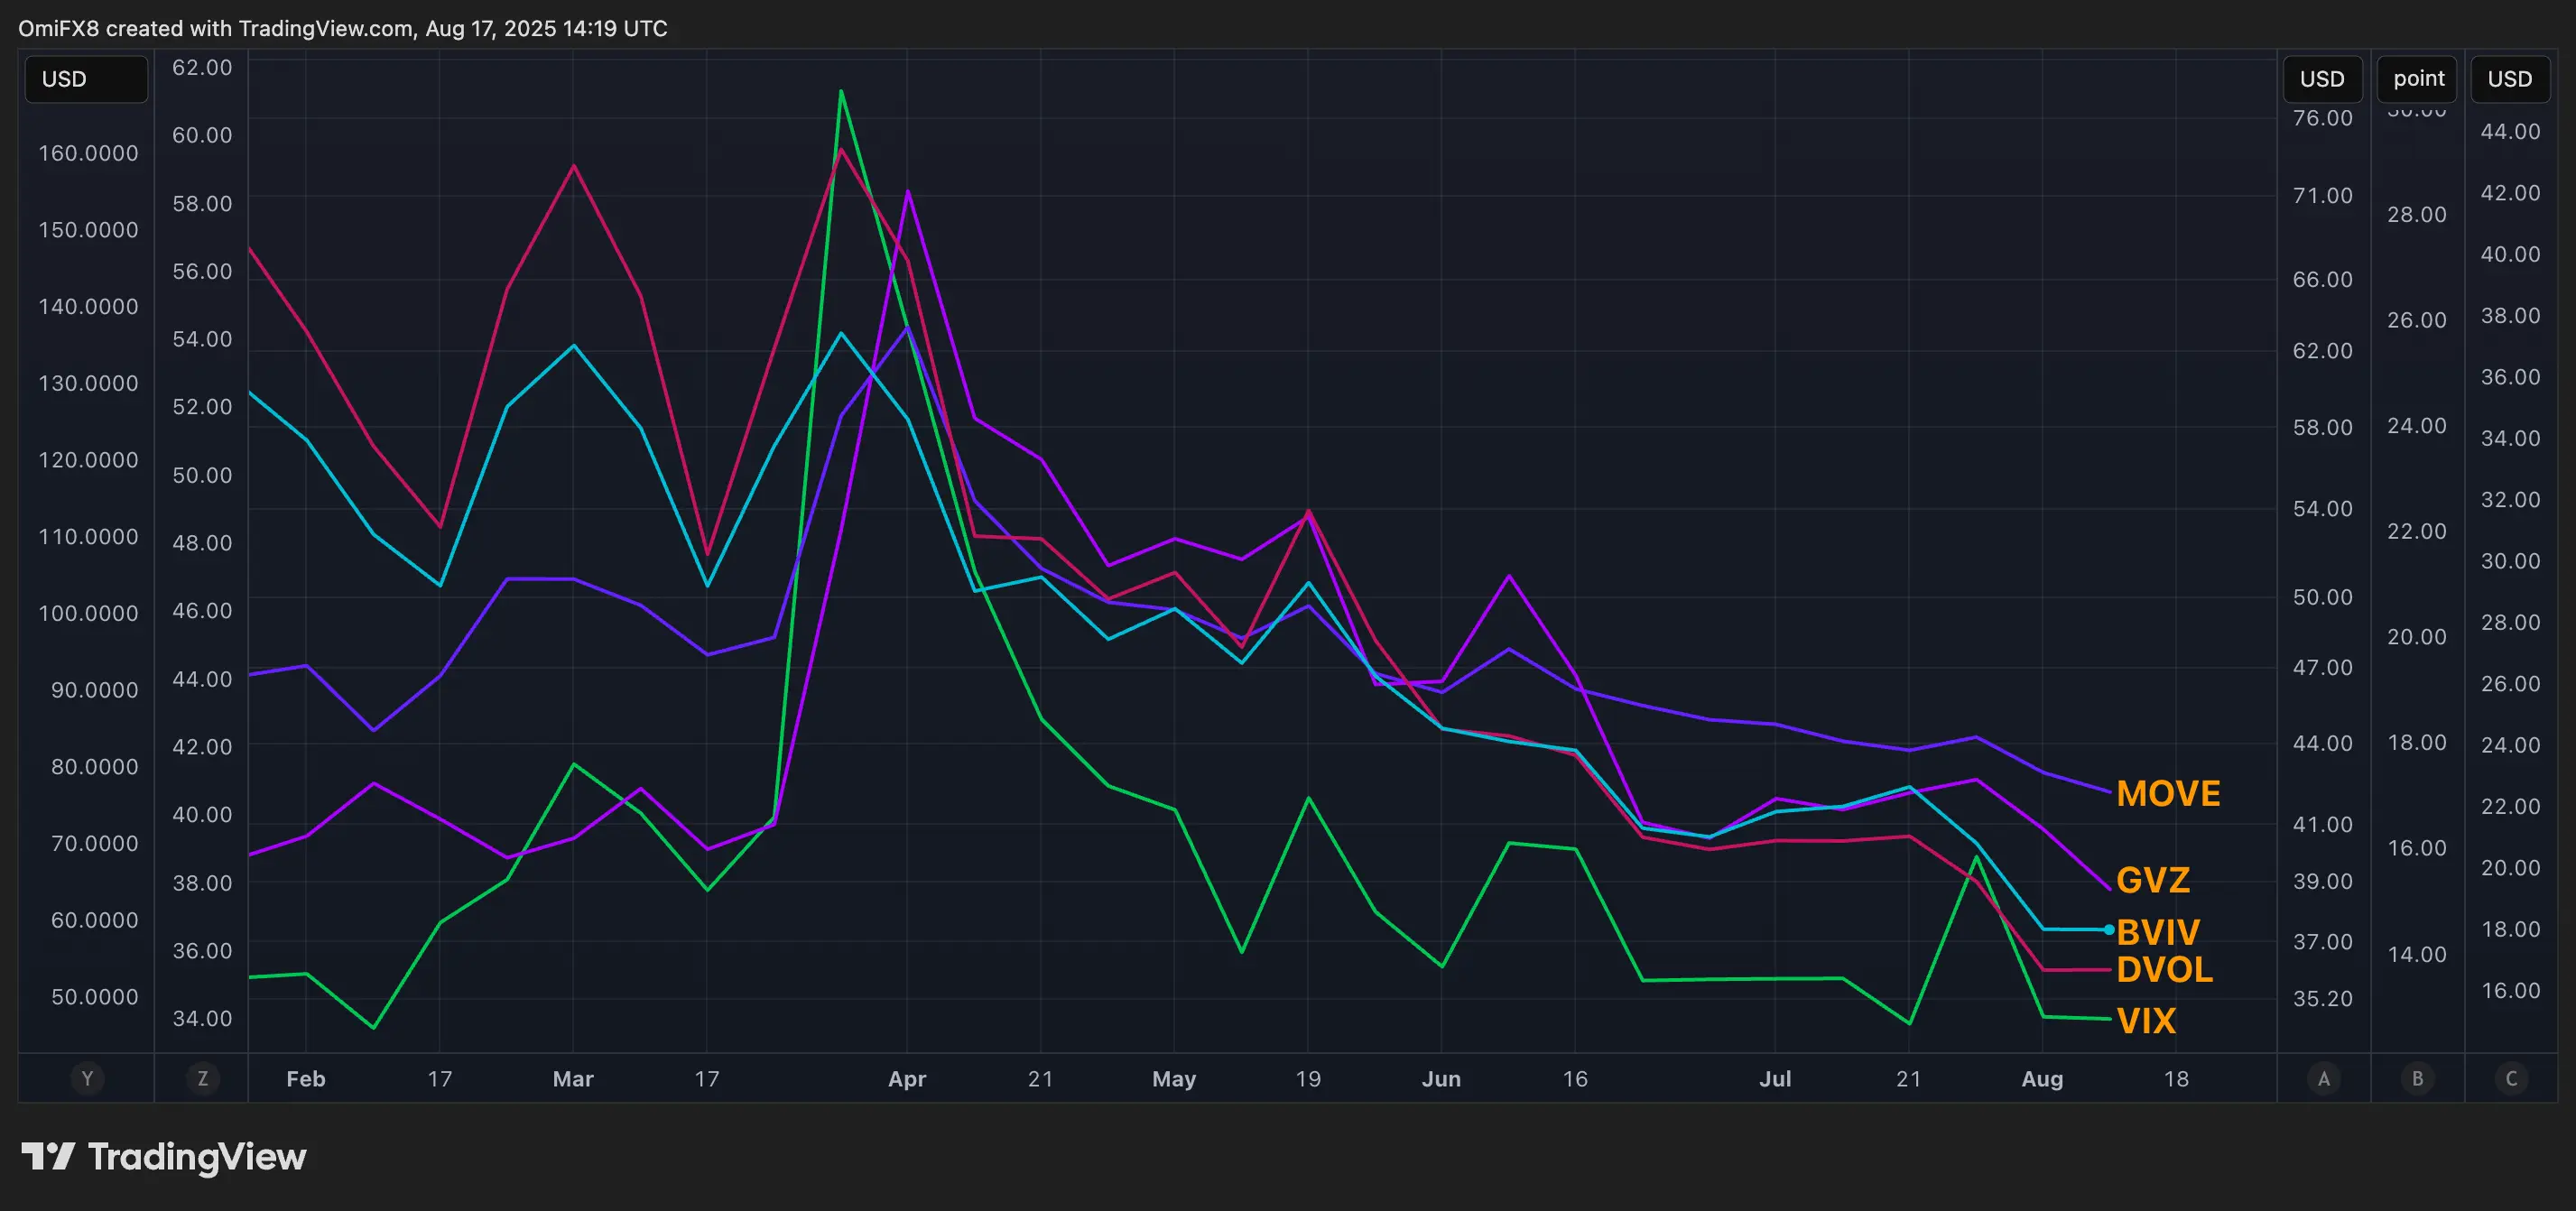Select the MOVE series label

[2168, 792]
